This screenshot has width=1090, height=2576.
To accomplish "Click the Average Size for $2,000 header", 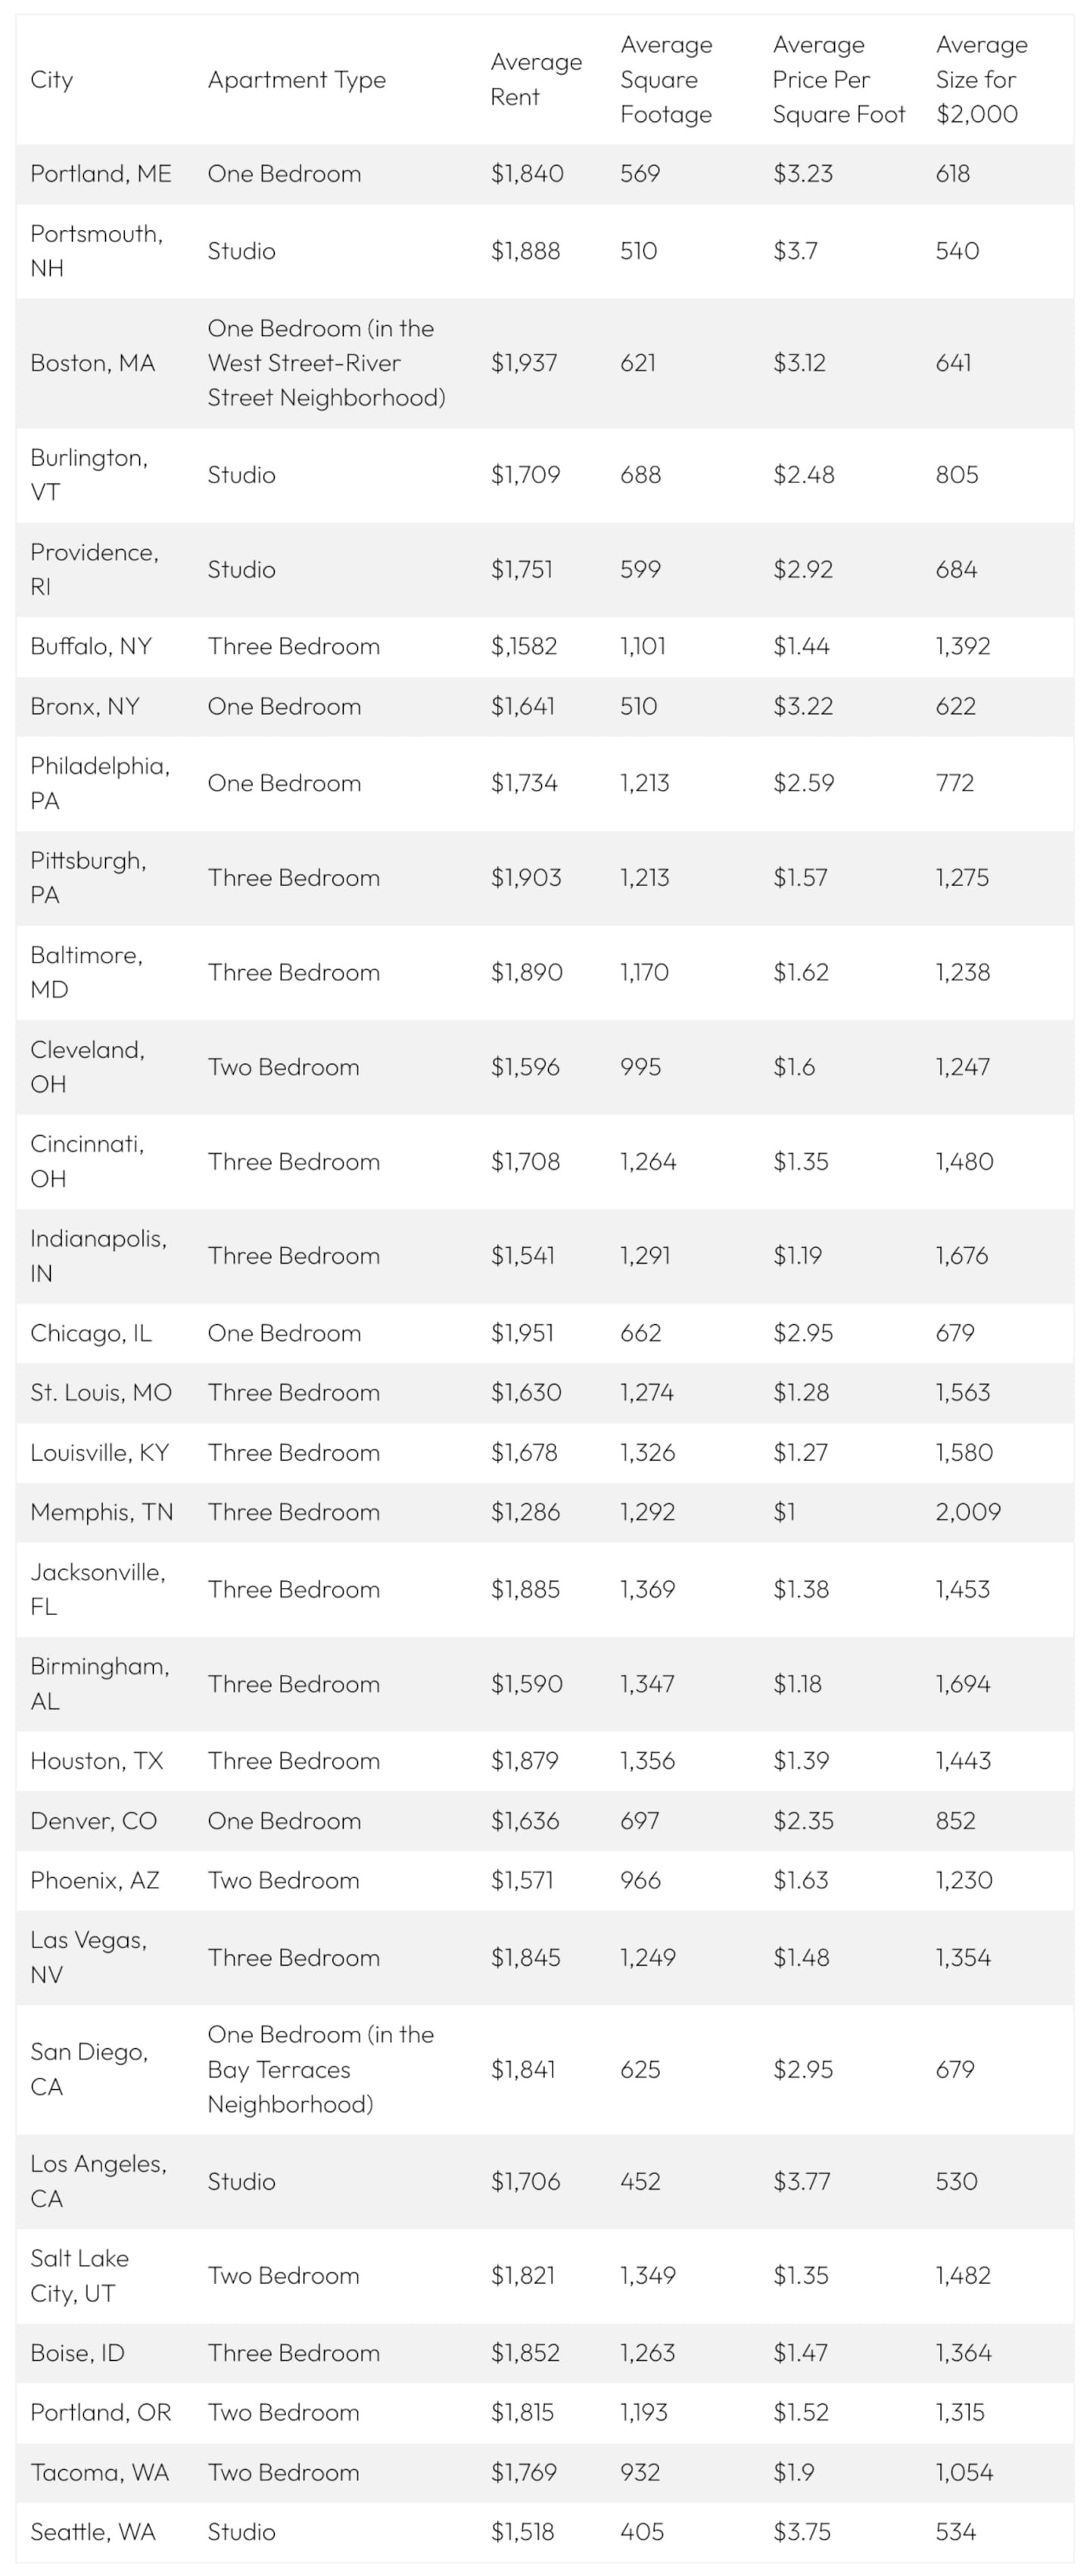I will [981, 80].
